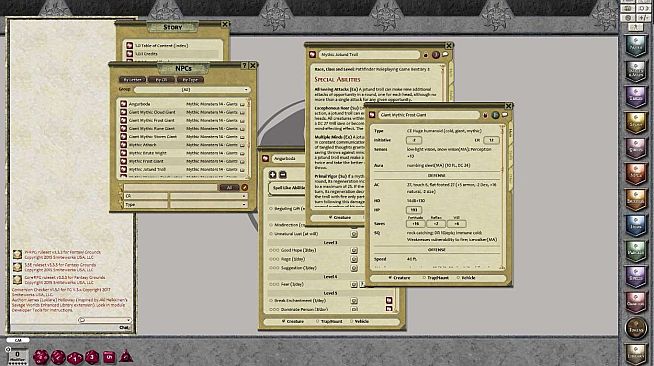Open the Images & Maps sidebar button
The image size is (654, 366).
[x=636, y=71]
